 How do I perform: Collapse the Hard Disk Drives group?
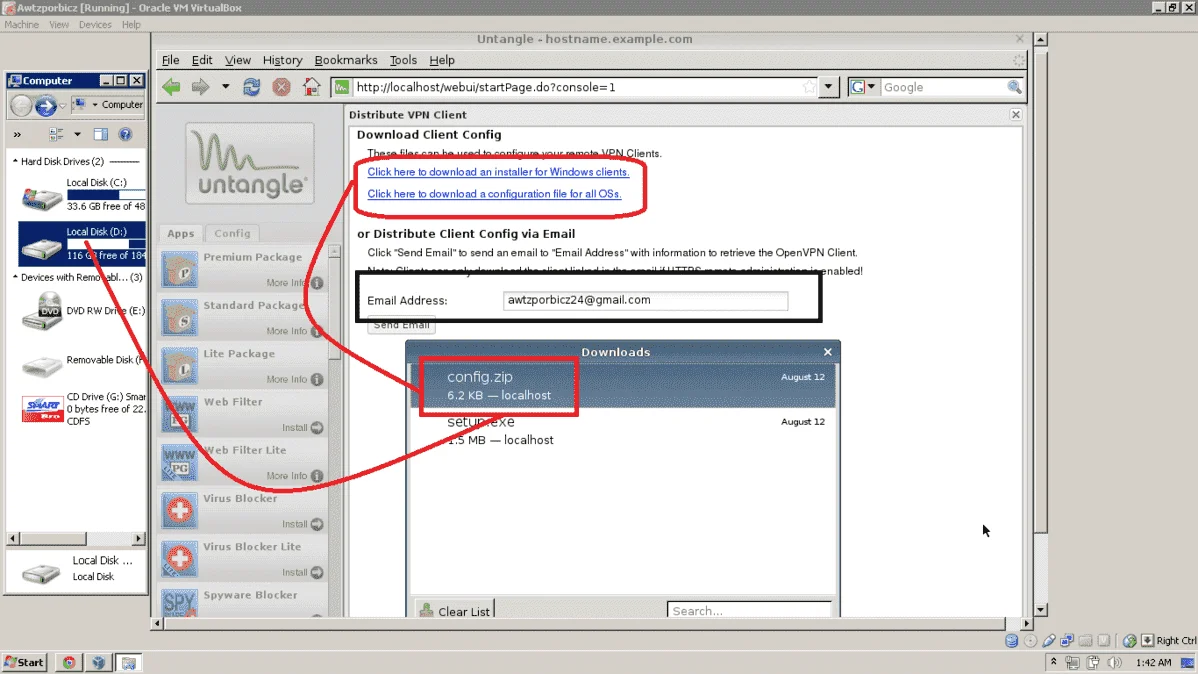click(15, 161)
